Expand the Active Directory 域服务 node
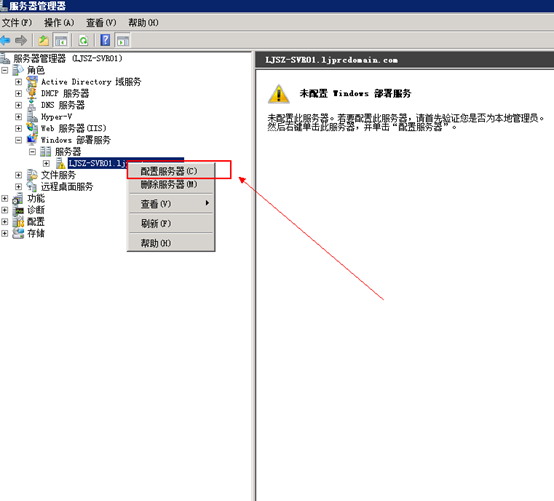Screen dimensions: 554x501 pyautogui.click(x=18, y=82)
